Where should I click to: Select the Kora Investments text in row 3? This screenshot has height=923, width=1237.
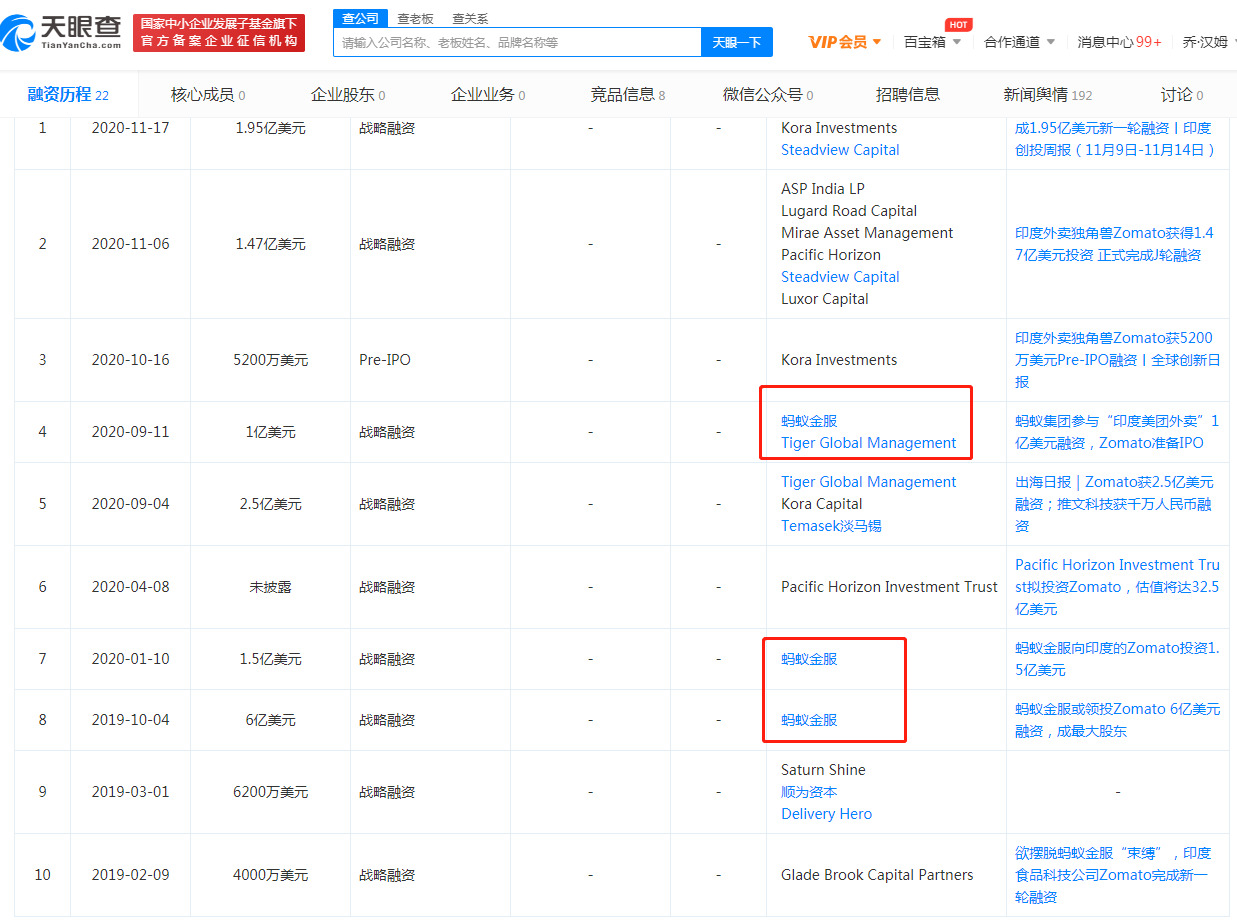(x=839, y=360)
